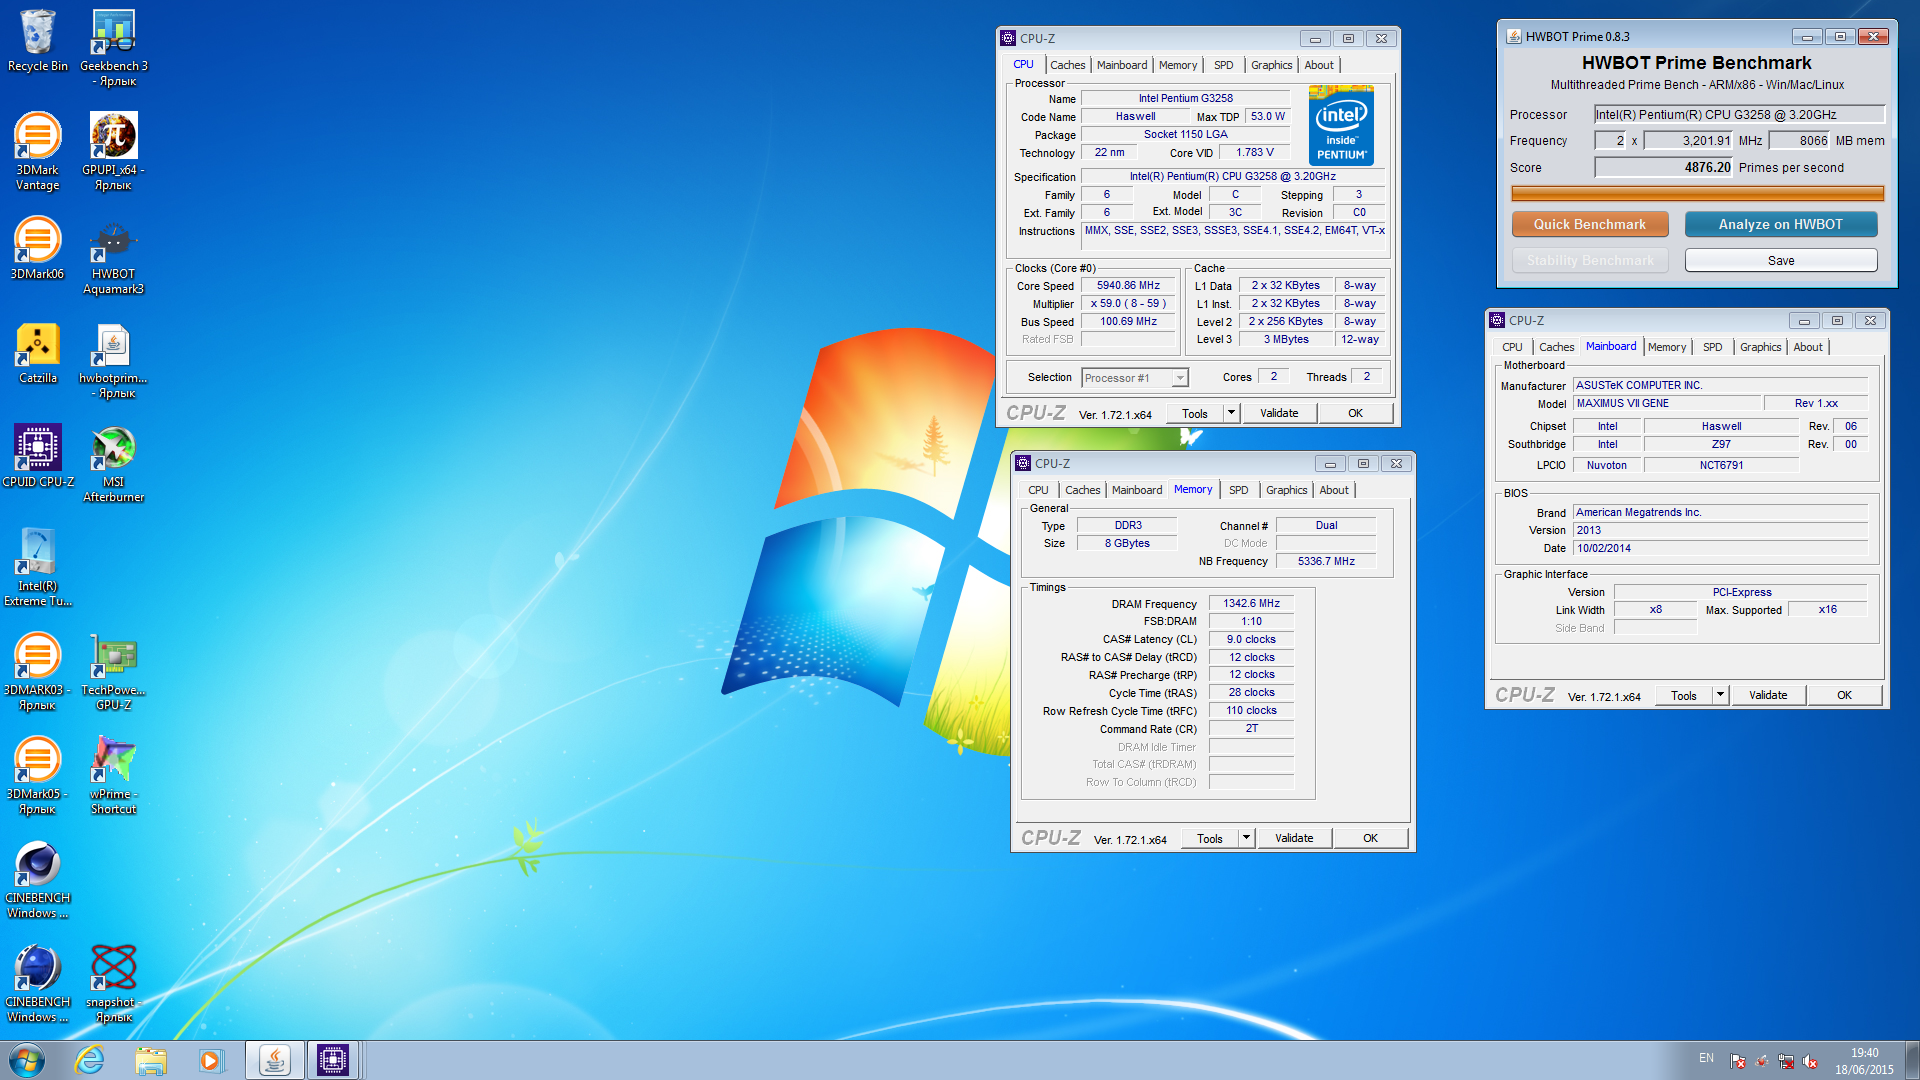Click Tools button in Mainboard window
The height and width of the screenshot is (1080, 1920).
point(1684,695)
